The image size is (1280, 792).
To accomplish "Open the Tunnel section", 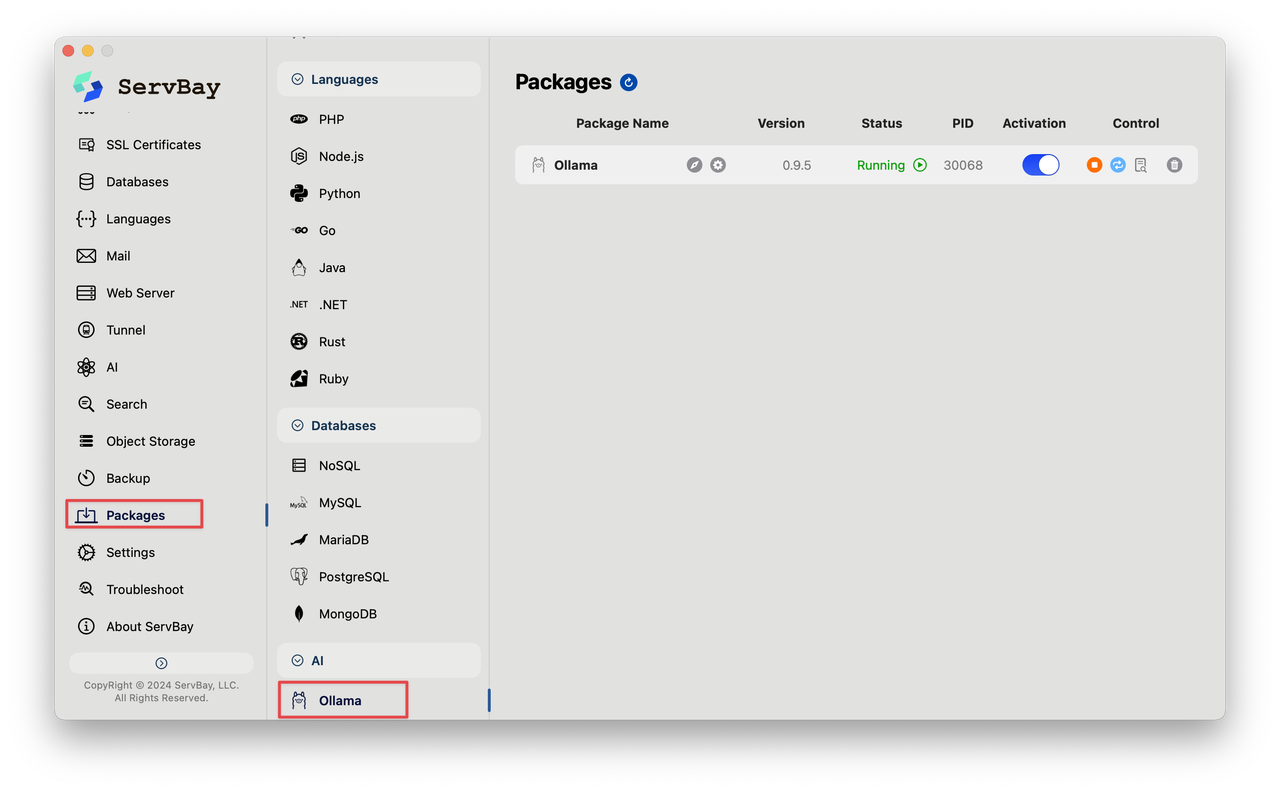I will coord(125,330).
